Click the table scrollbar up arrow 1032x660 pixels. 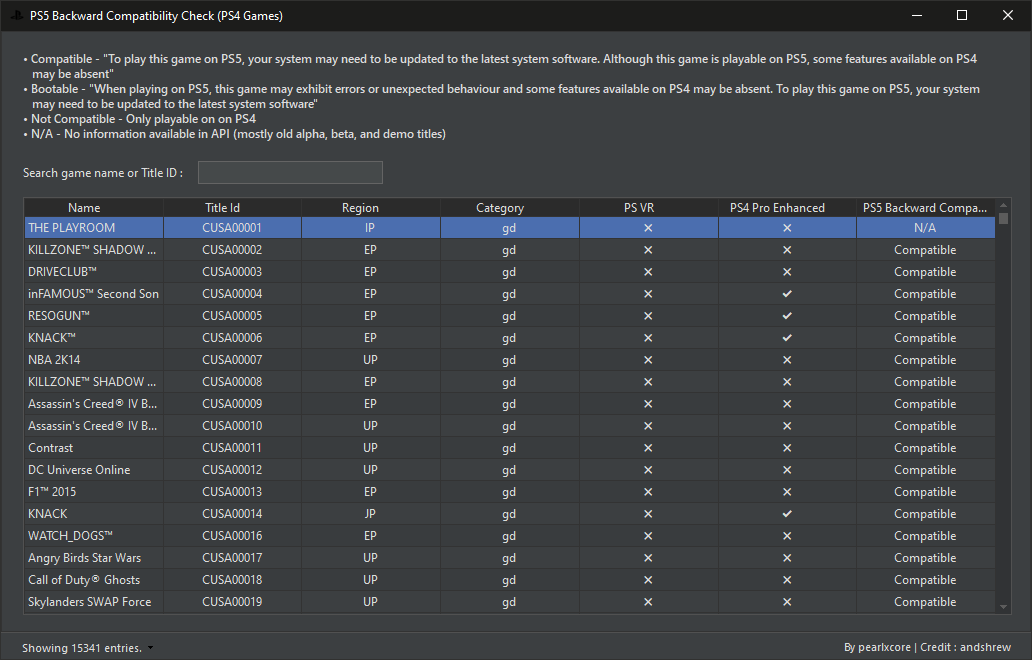coord(1003,205)
